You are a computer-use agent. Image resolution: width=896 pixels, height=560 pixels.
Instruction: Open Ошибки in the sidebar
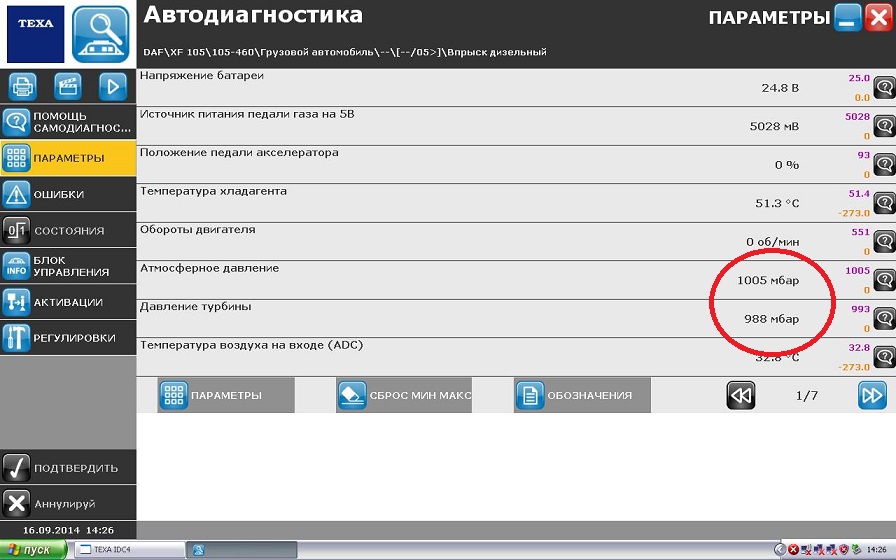point(68,194)
